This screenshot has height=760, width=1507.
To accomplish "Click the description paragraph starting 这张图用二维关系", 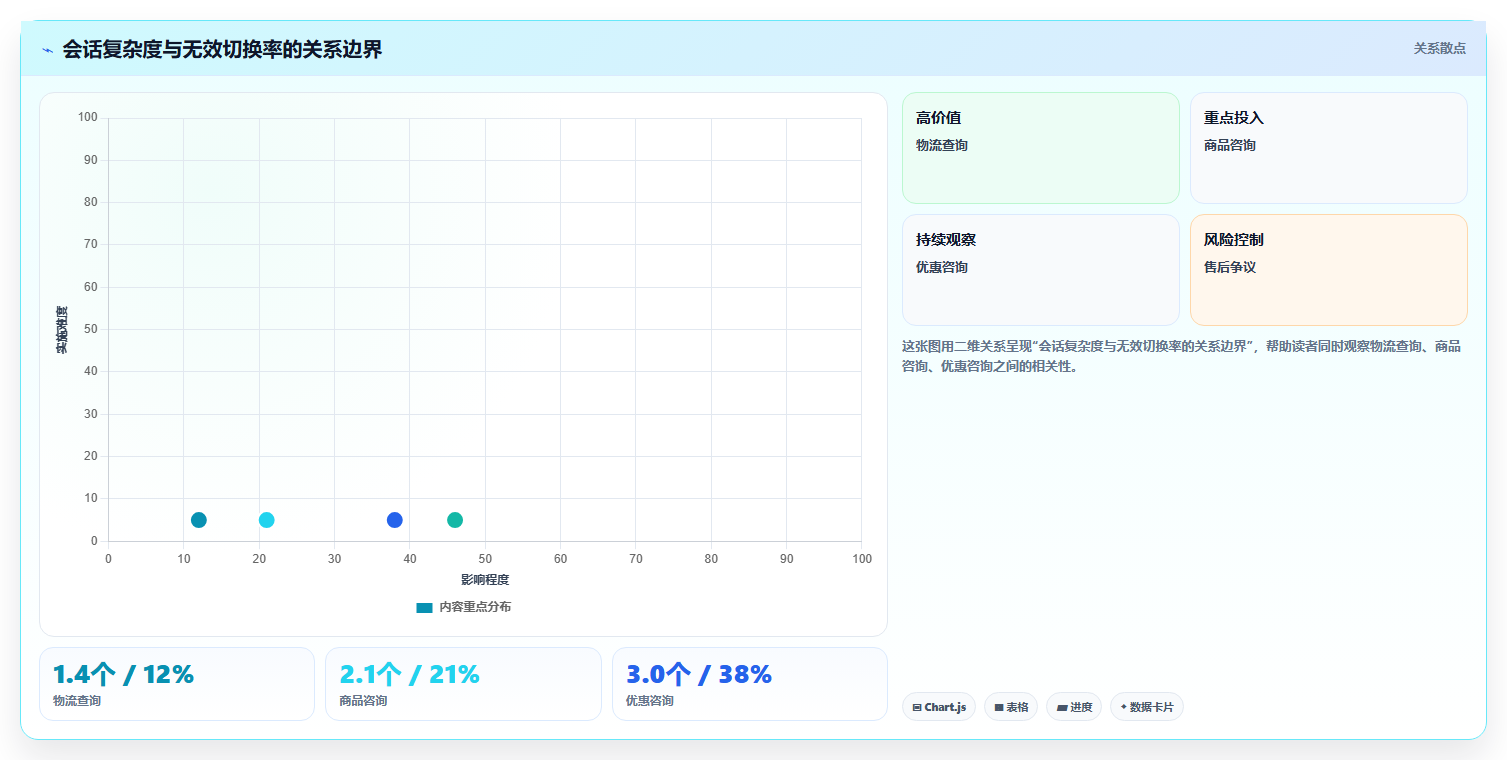I will [x=1181, y=356].
